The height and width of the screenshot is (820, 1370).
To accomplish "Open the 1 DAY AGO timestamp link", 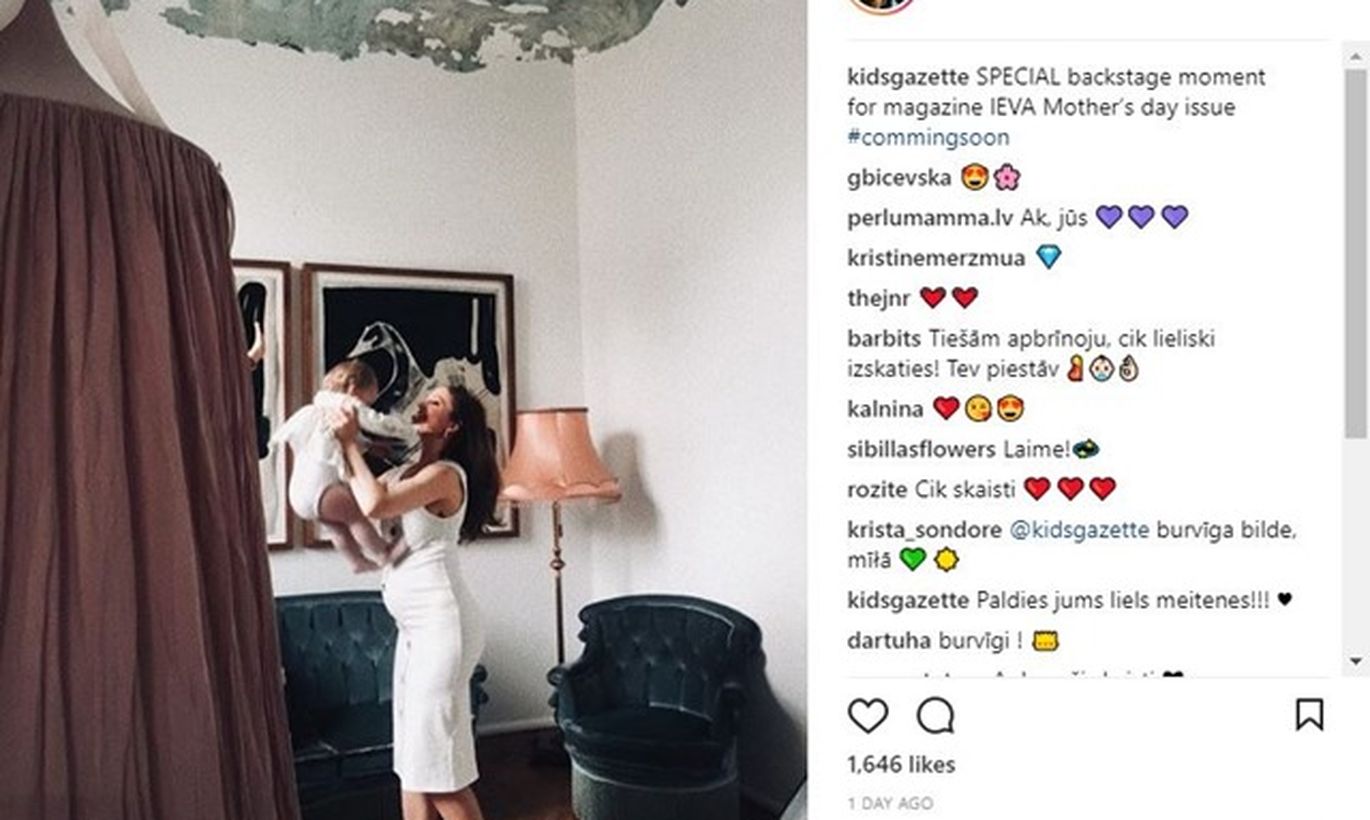I will click(x=890, y=803).
